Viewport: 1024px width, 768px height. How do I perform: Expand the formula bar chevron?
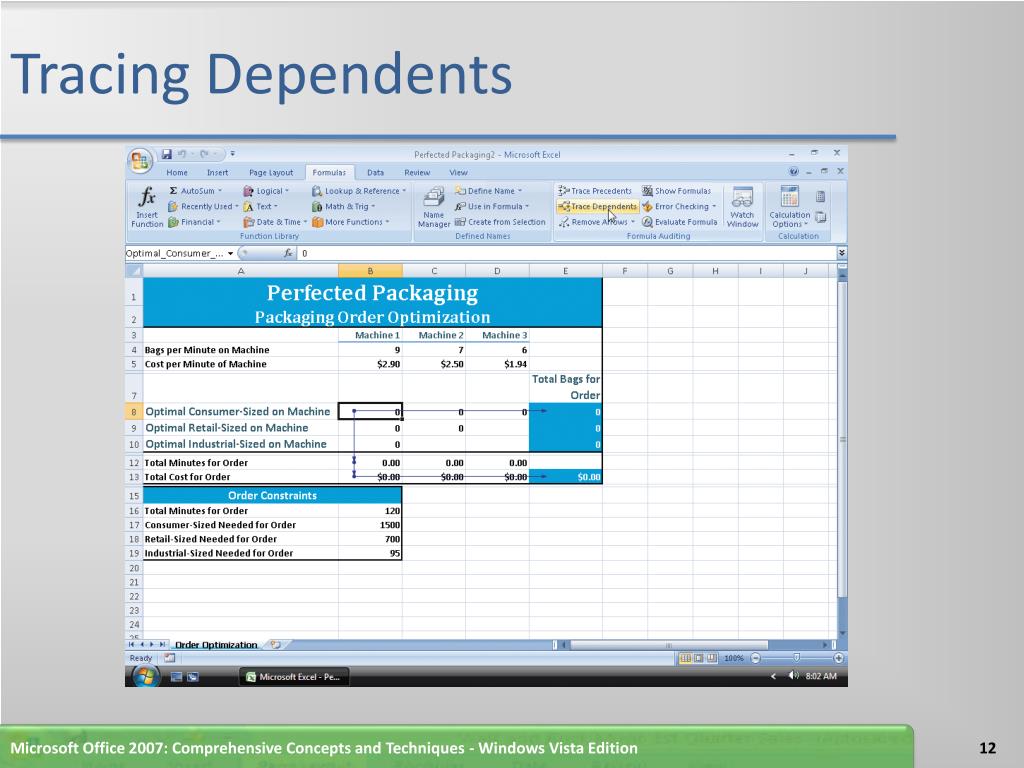click(x=842, y=253)
